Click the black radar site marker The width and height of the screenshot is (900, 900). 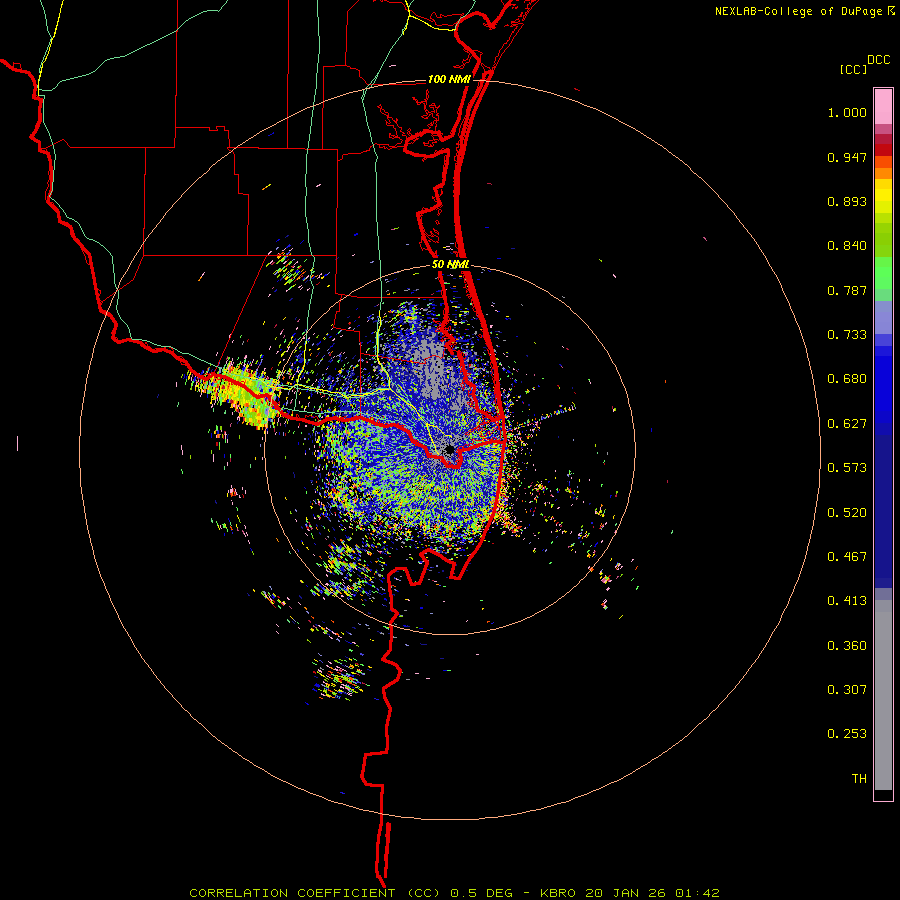[449, 449]
